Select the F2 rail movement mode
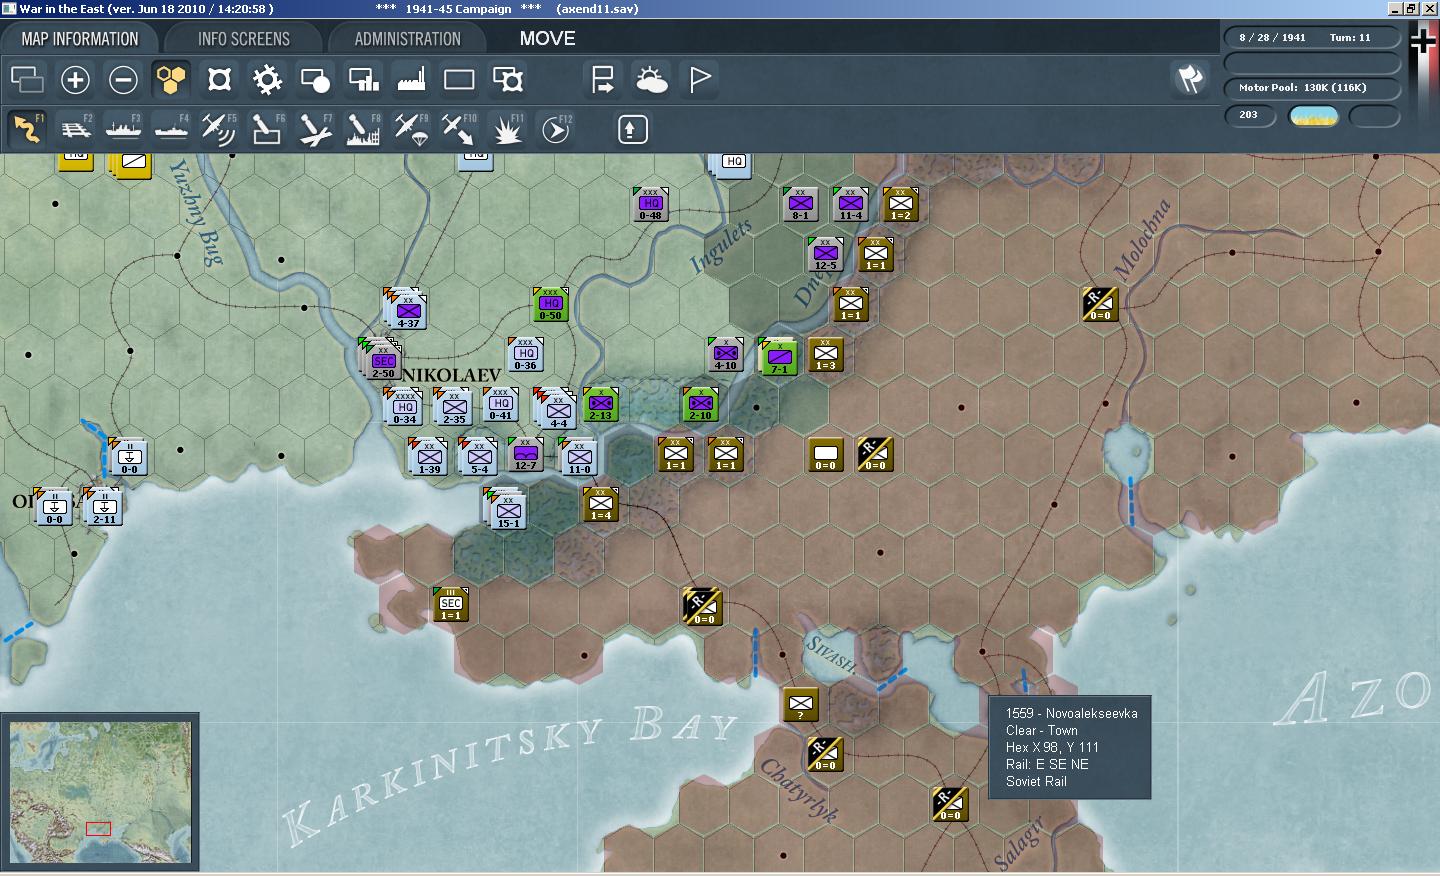 point(75,128)
